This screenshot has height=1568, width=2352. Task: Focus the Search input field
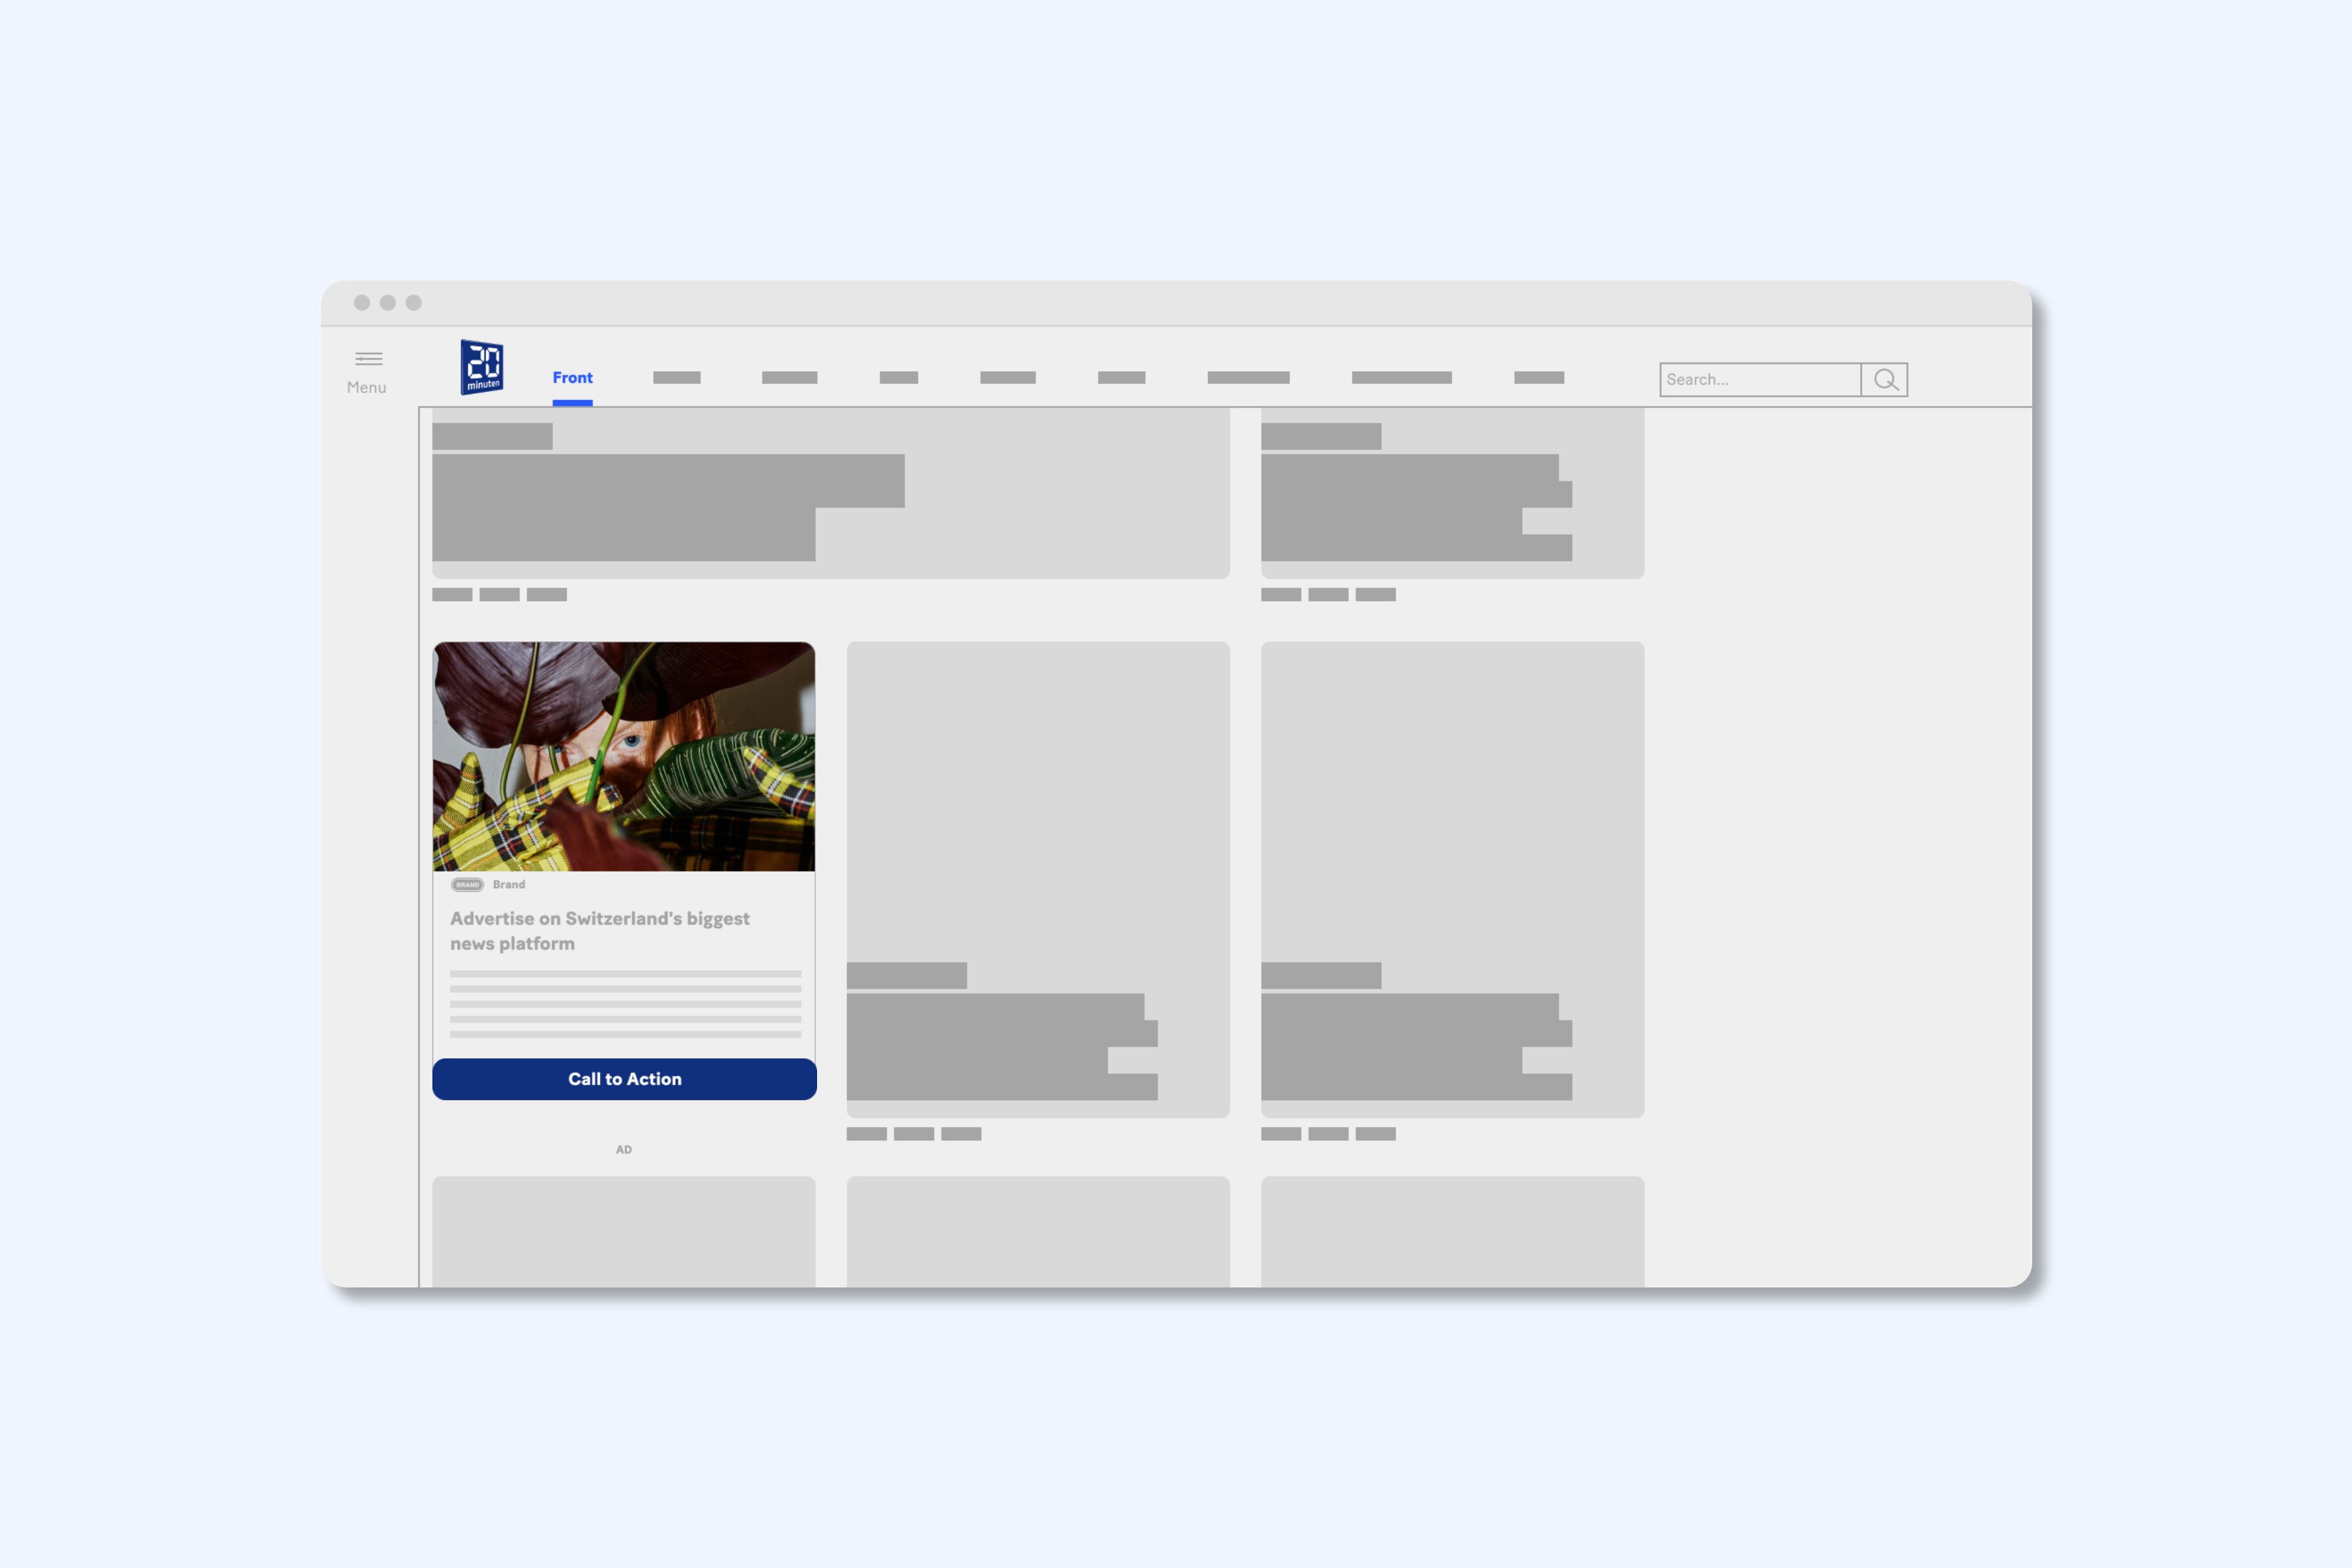1759,380
